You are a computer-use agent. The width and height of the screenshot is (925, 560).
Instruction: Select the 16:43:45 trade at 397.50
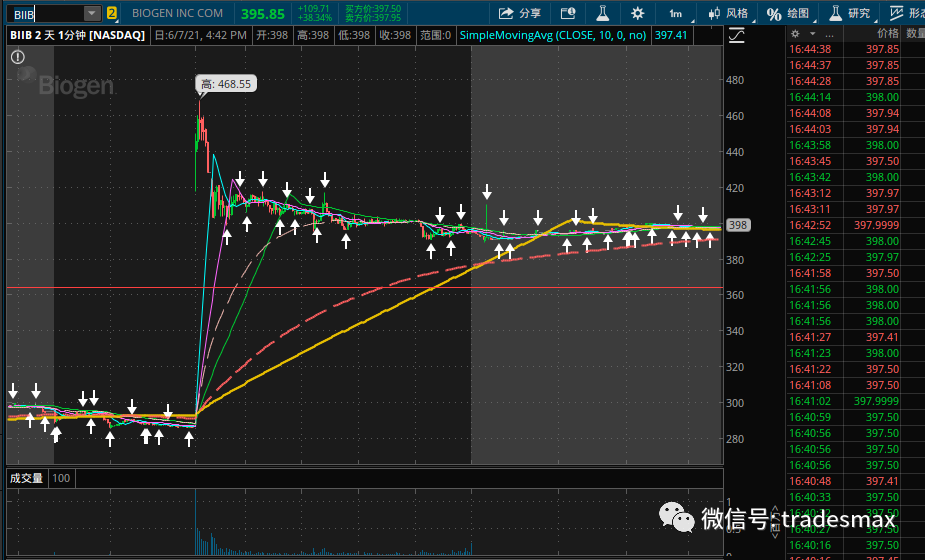coord(855,161)
